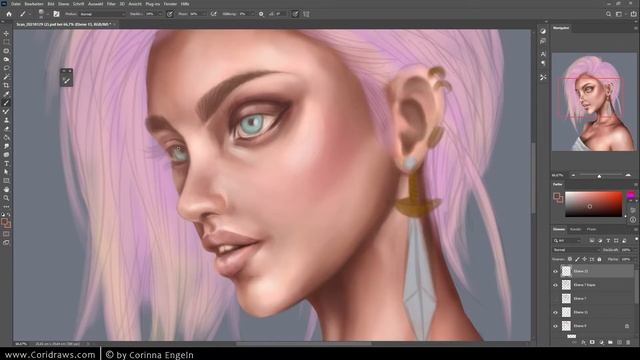Viewport: 640px width, 360px height.
Task: Open the Datei menu
Action: [16, 4]
